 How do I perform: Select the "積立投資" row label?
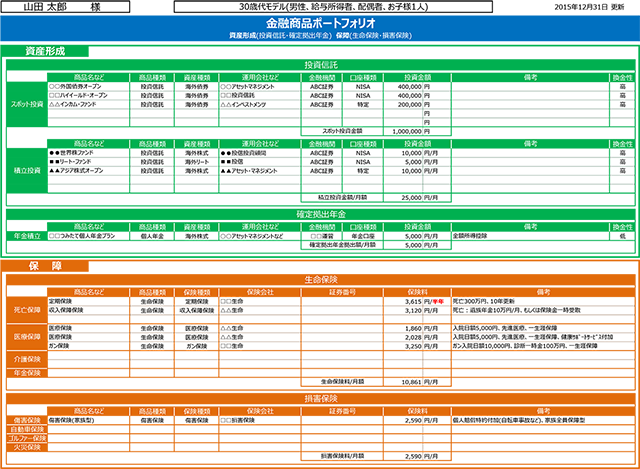[27, 171]
